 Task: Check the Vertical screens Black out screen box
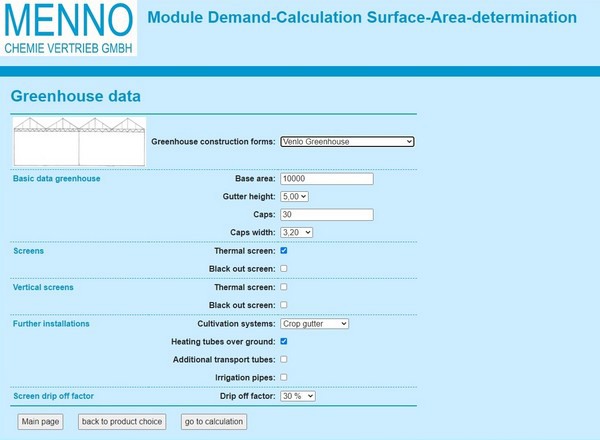click(x=284, y=305)
